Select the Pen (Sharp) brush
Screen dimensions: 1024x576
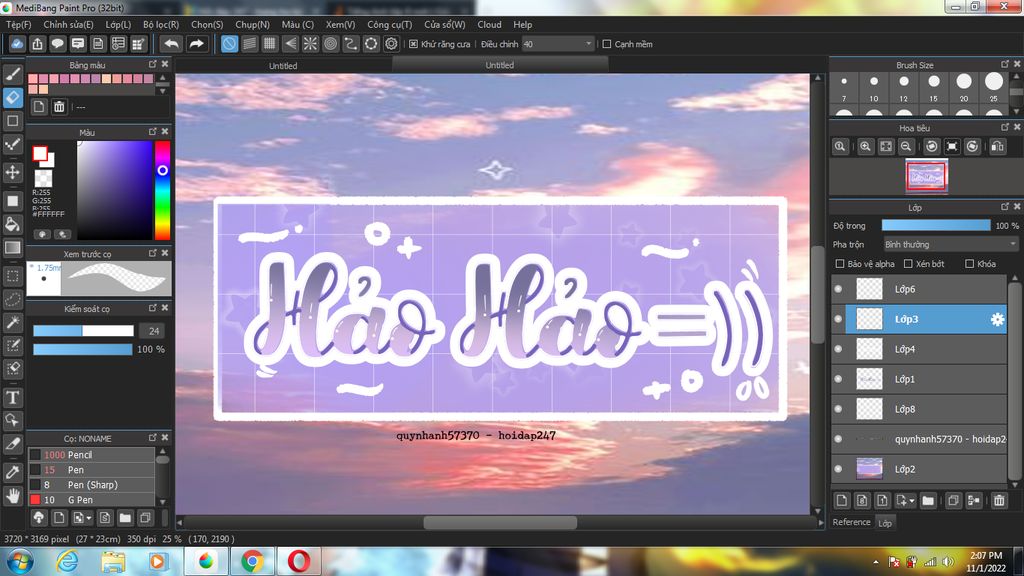[x=91, y=485]
